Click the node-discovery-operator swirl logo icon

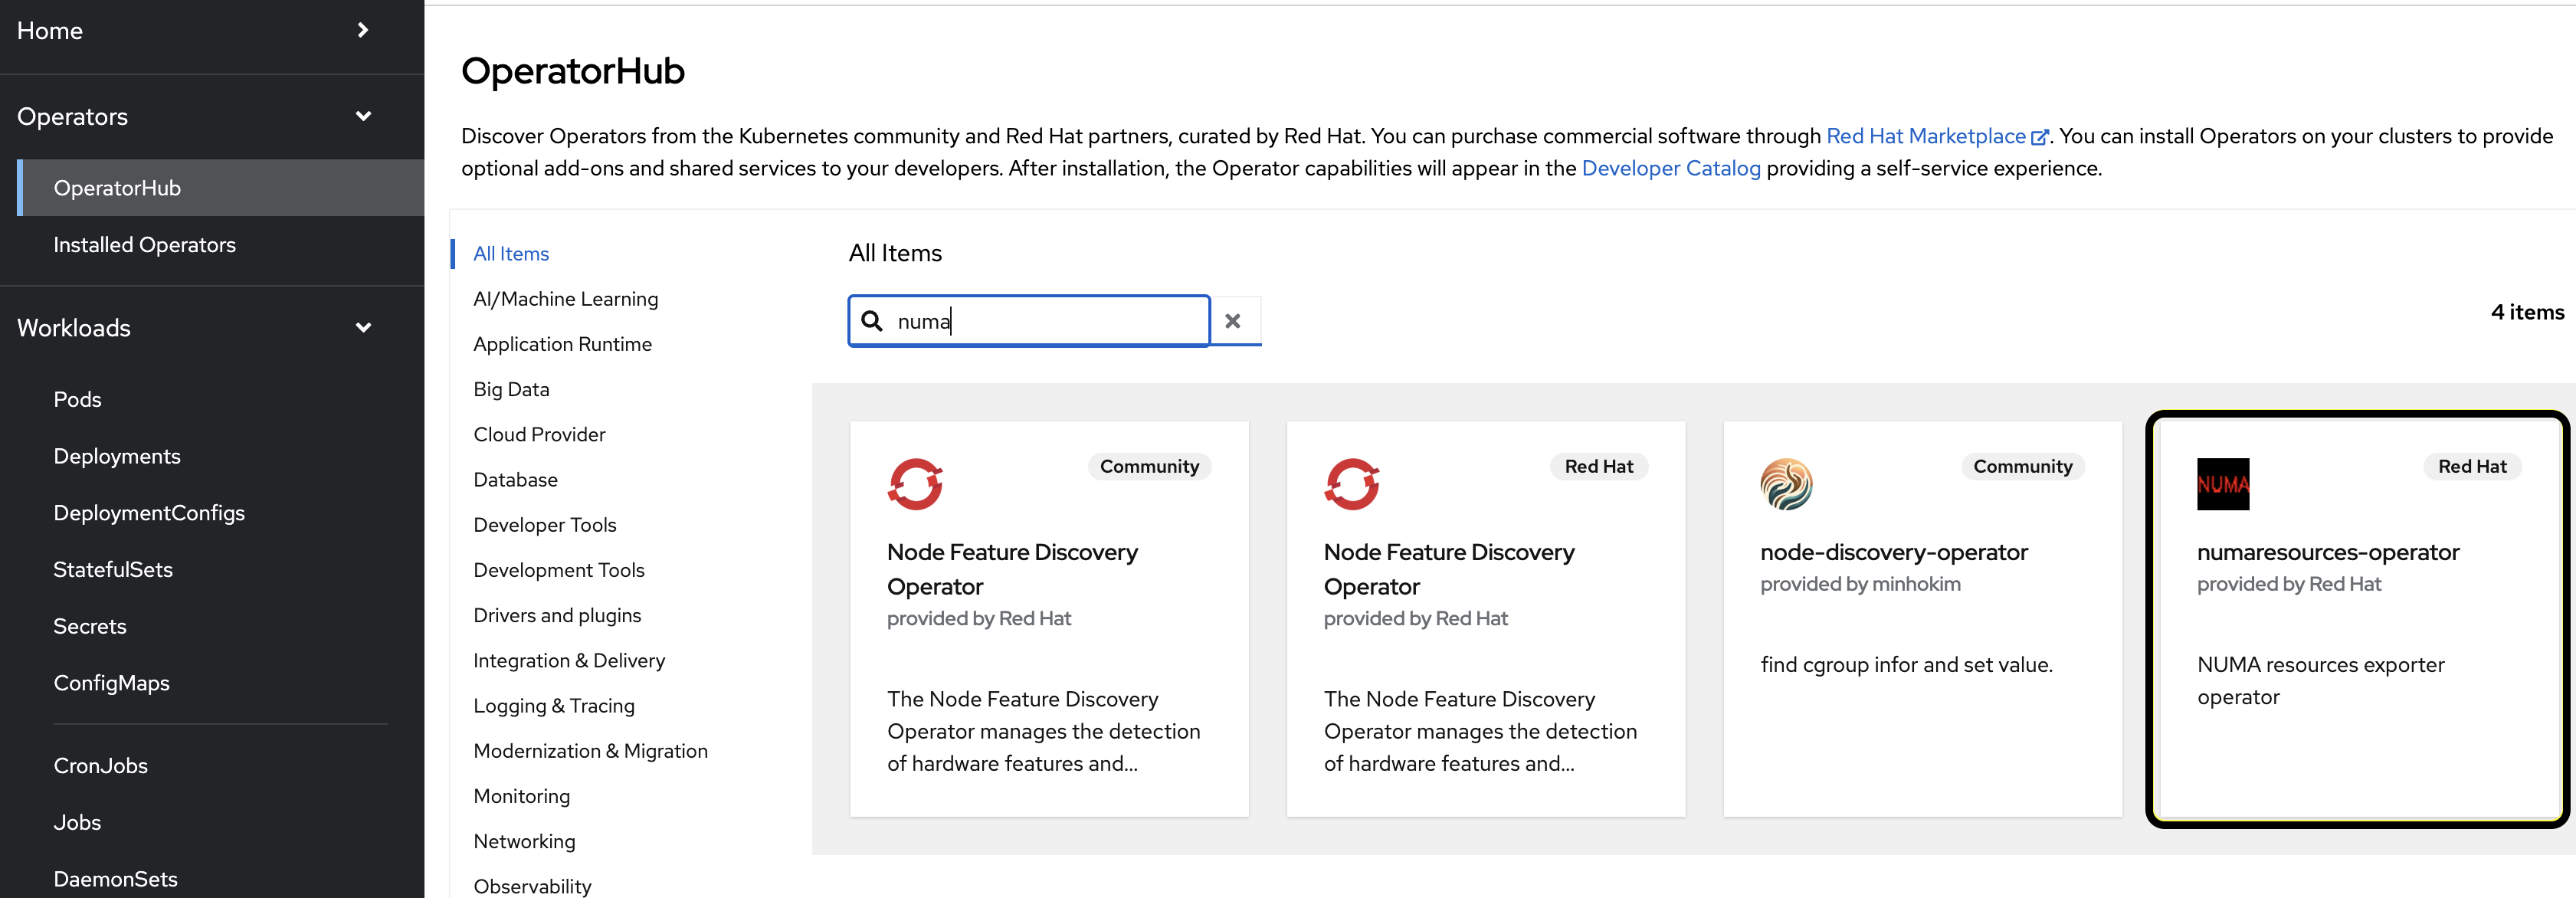pos(1786,484)
